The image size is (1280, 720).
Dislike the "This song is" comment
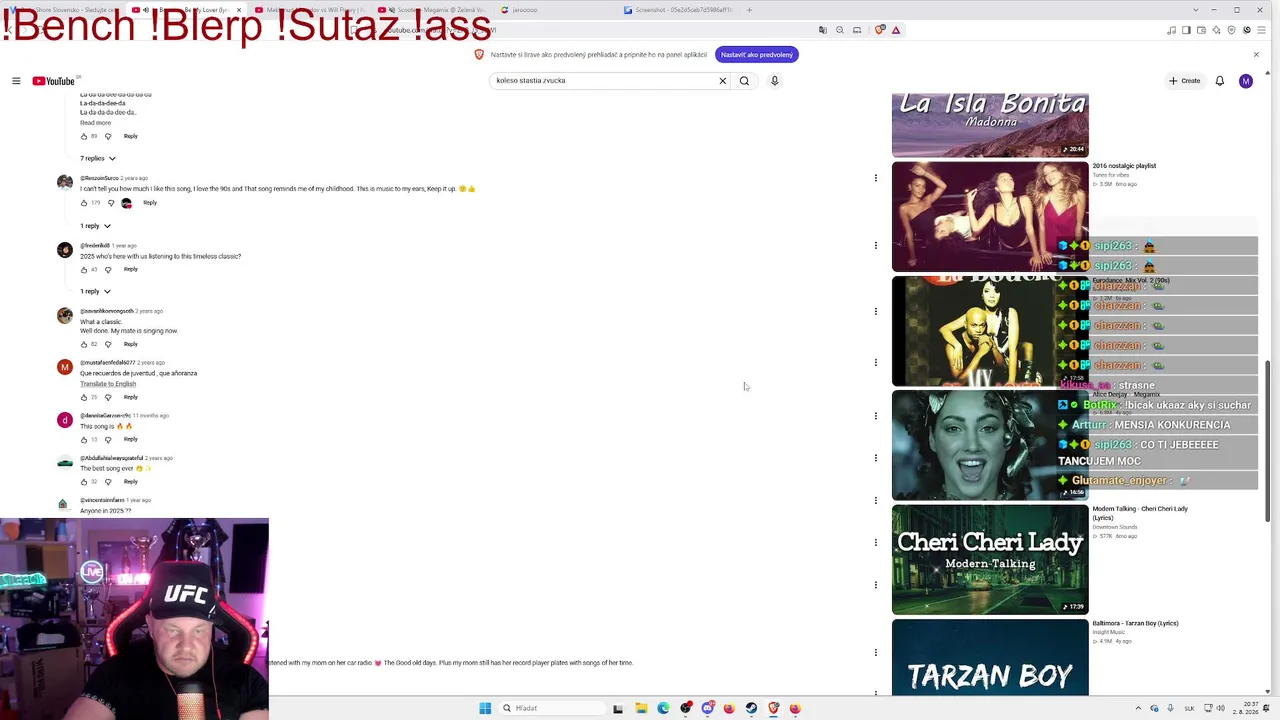pos(108,439)
